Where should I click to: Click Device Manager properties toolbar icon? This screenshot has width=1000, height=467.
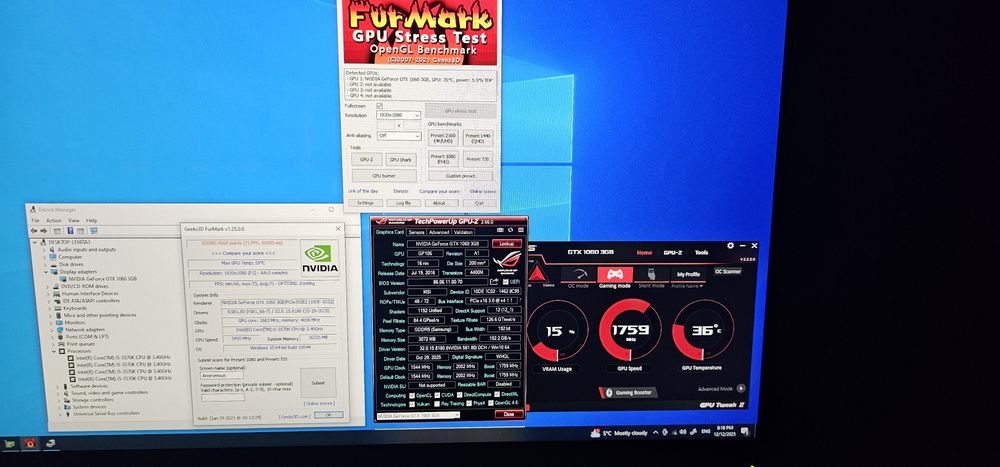(57, 231)
